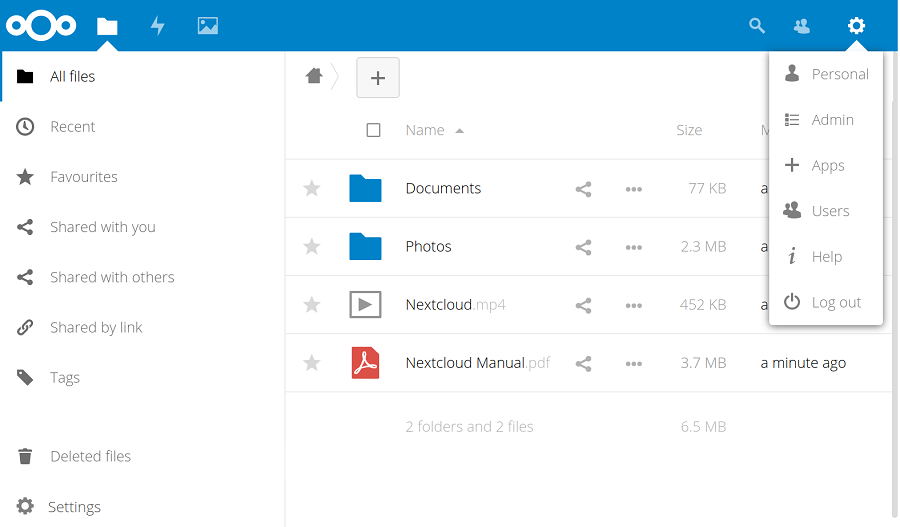Click the Nextcloud logo

click(41, 26)
